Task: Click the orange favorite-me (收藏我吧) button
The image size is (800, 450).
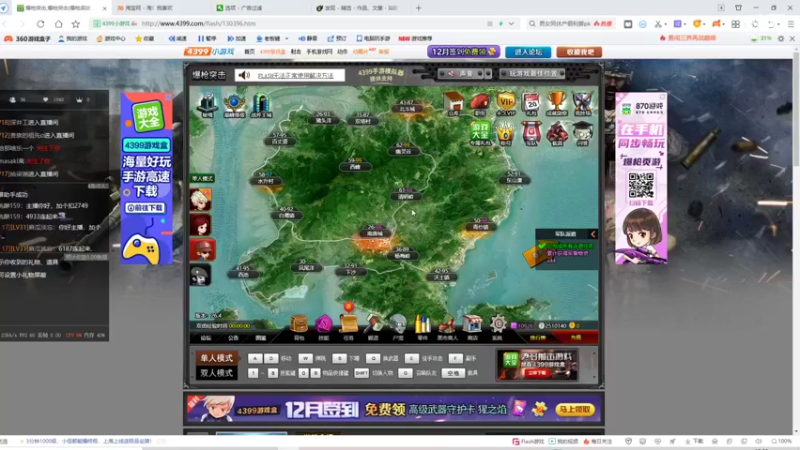Action: (579, 52)
